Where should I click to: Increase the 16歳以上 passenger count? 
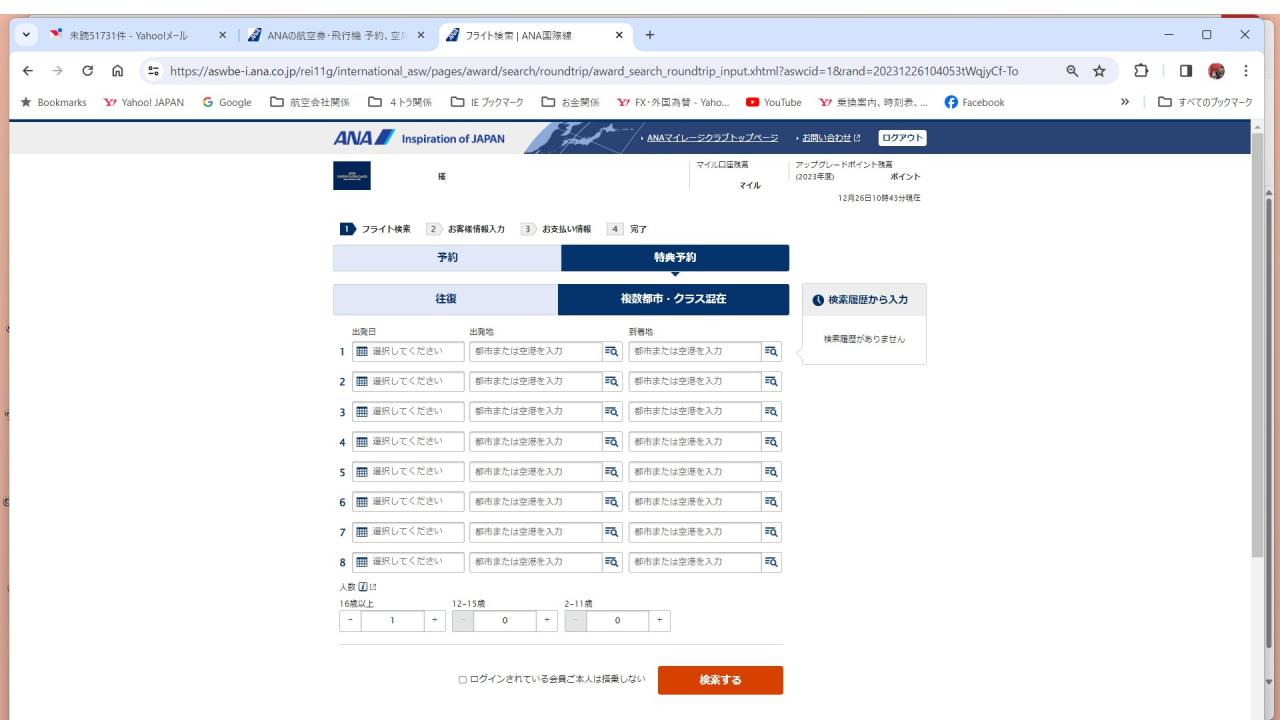coord(435,621)
